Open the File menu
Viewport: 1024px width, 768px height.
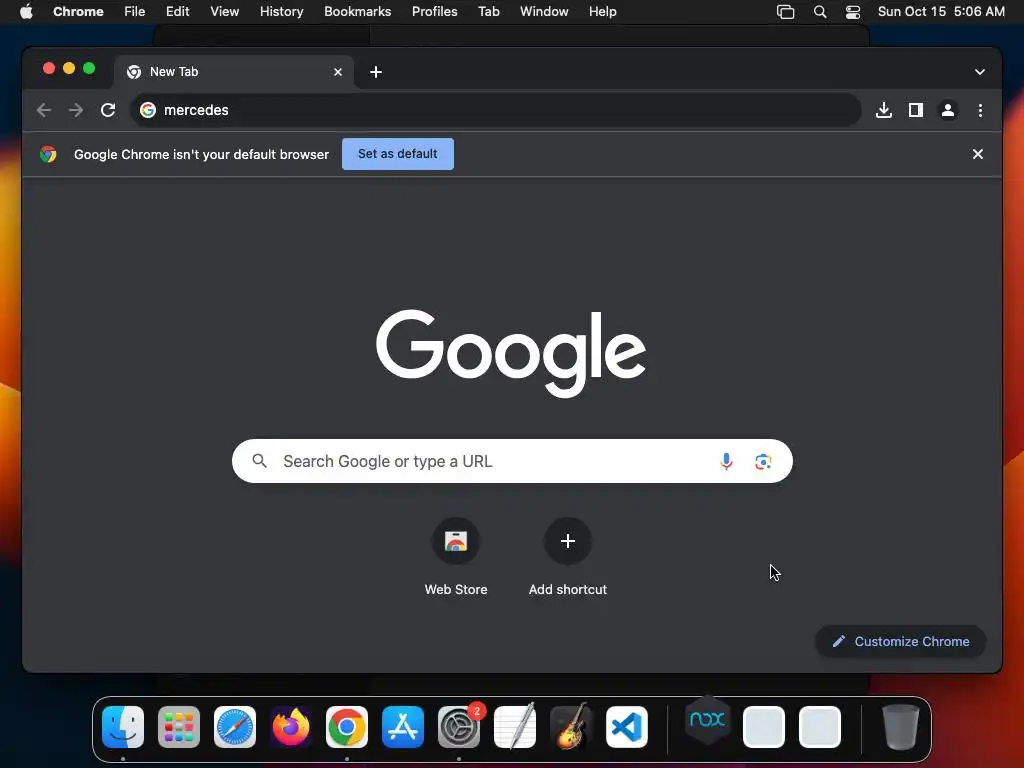[135, 12]
